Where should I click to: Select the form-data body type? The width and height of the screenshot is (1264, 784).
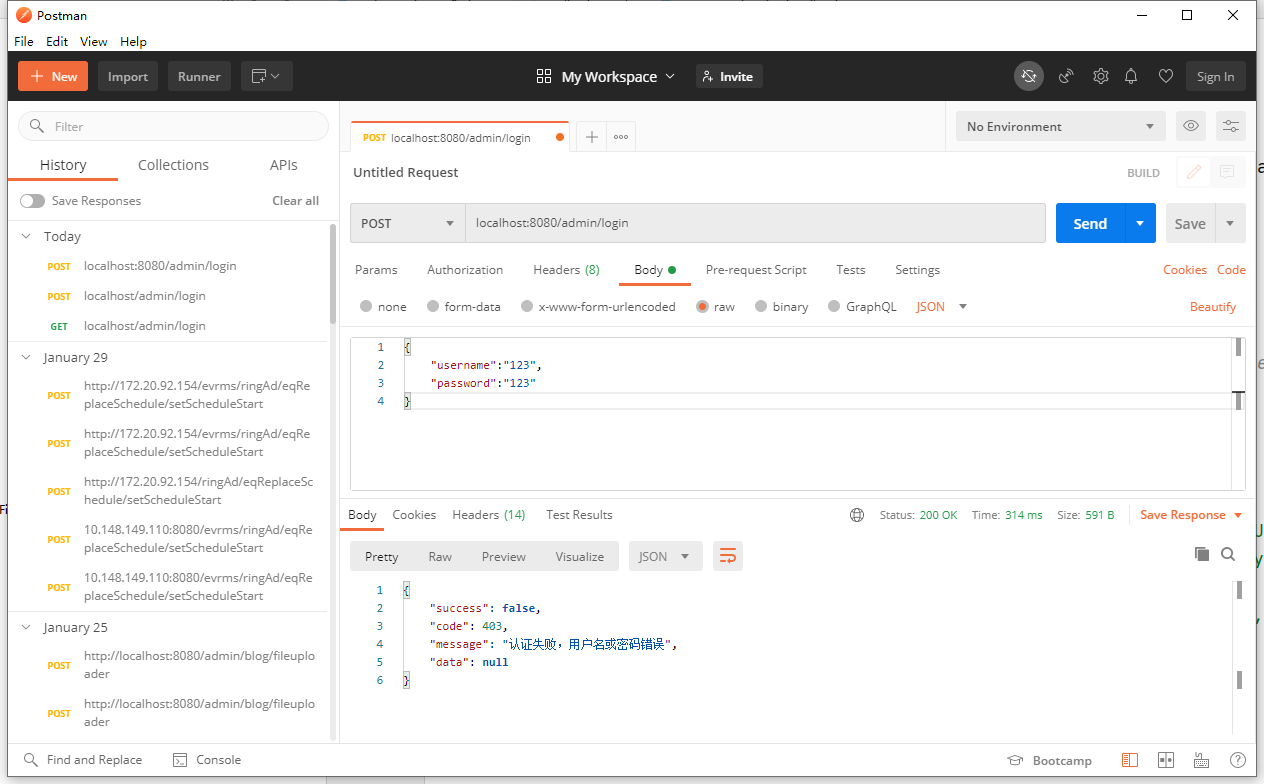(x=433, y=307)
